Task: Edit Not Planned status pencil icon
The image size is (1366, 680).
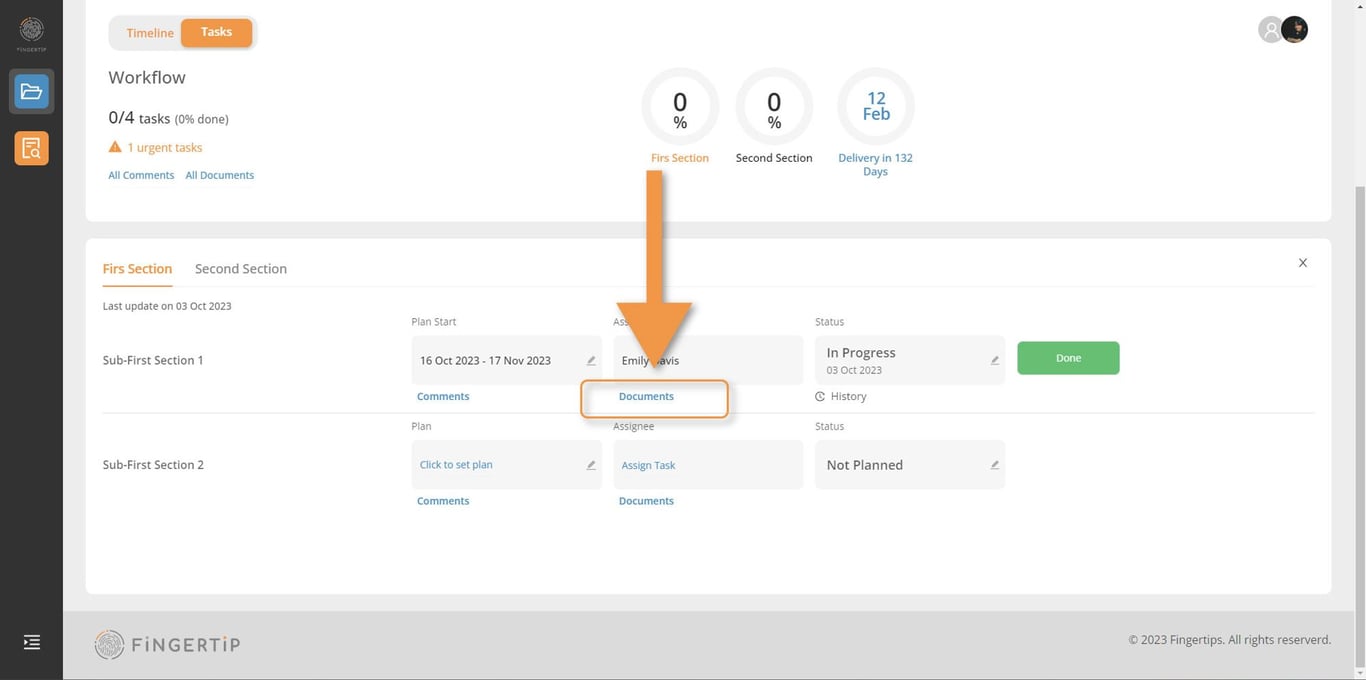Action: pos(995,465)
